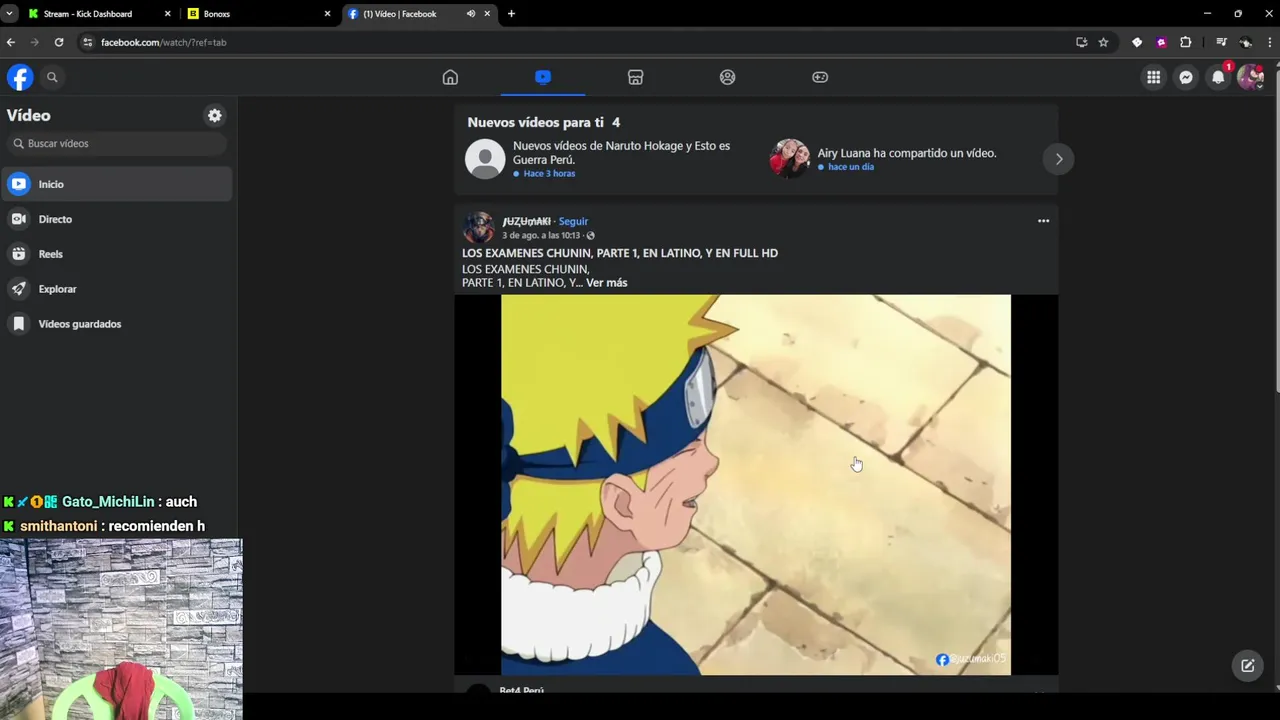Open Video settings gear icon

tap(214, 115)
